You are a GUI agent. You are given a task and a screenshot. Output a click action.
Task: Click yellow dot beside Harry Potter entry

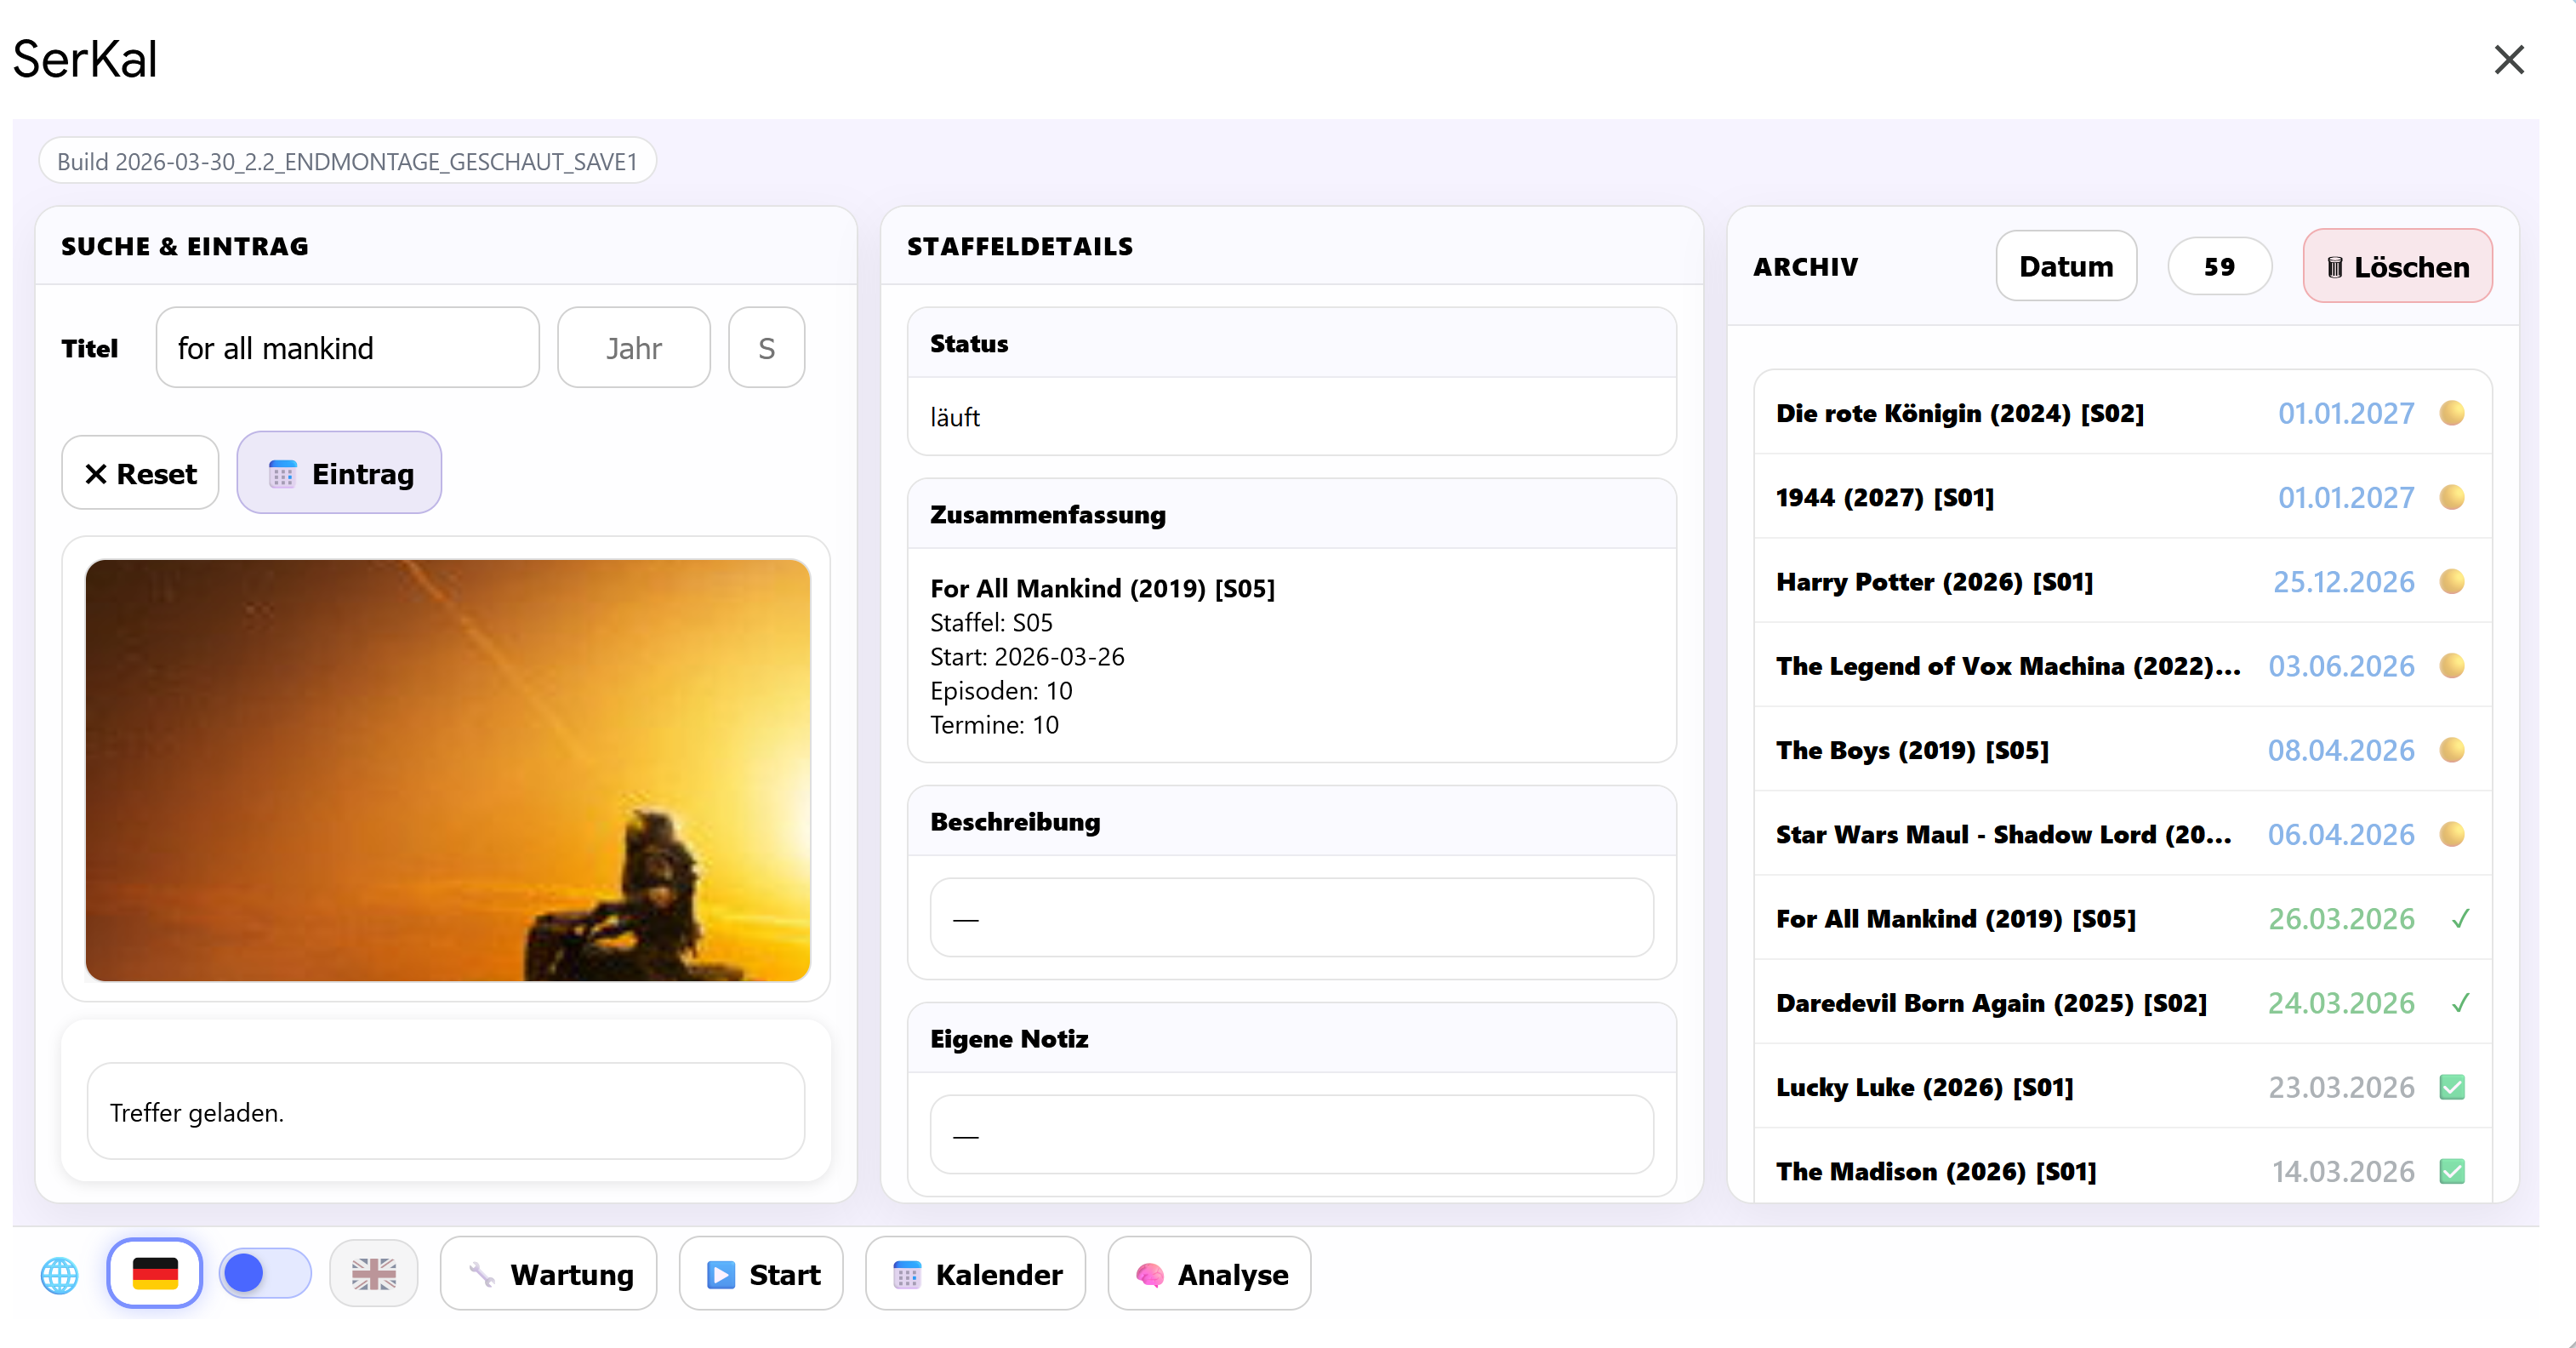tap(2451, 581)
